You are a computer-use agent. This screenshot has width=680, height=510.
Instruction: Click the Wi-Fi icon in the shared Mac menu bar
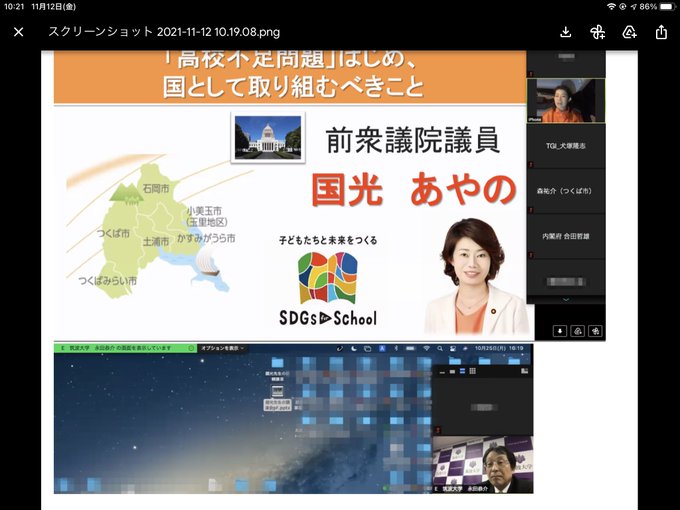point(426,348)
